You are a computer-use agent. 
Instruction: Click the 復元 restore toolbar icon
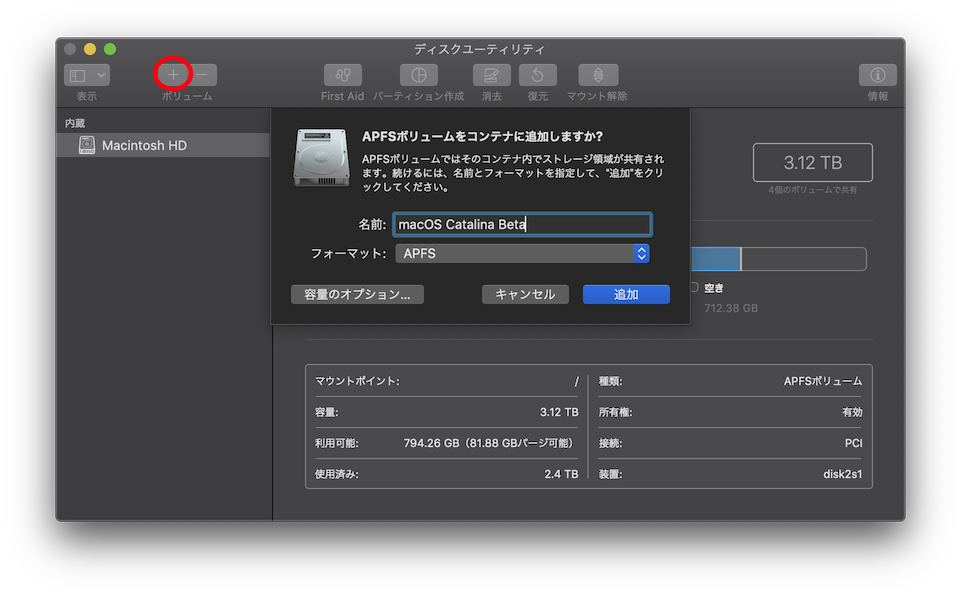pyautogui.click(x=537, y=75)
